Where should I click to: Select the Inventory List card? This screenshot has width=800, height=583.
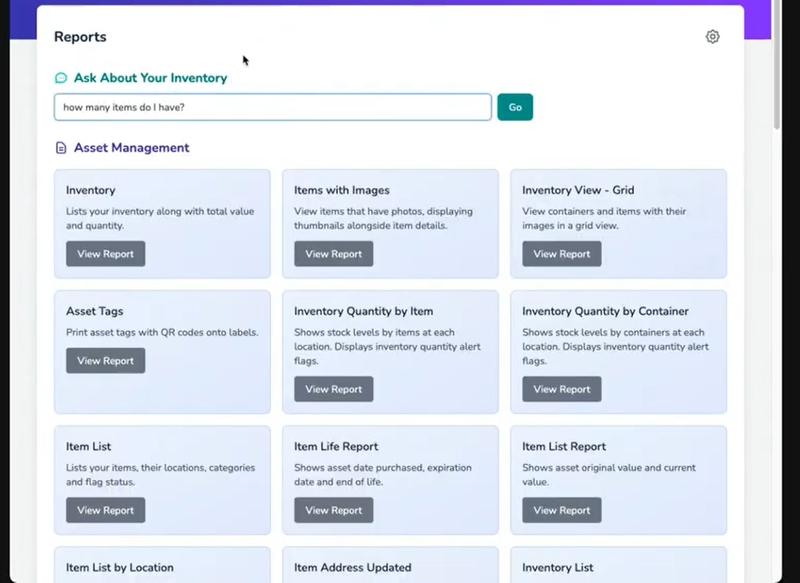[x=618, y=566]
